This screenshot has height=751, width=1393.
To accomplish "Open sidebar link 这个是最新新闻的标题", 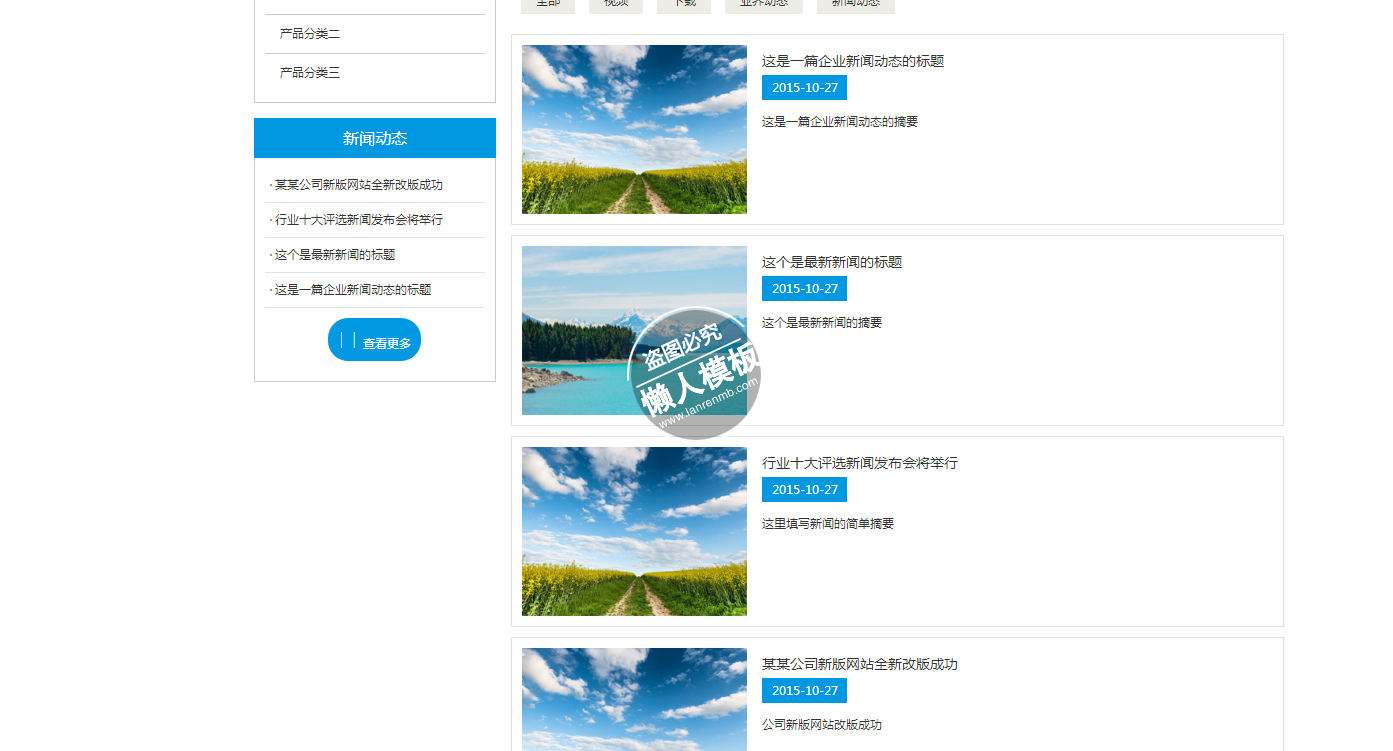I will point(335,255).
